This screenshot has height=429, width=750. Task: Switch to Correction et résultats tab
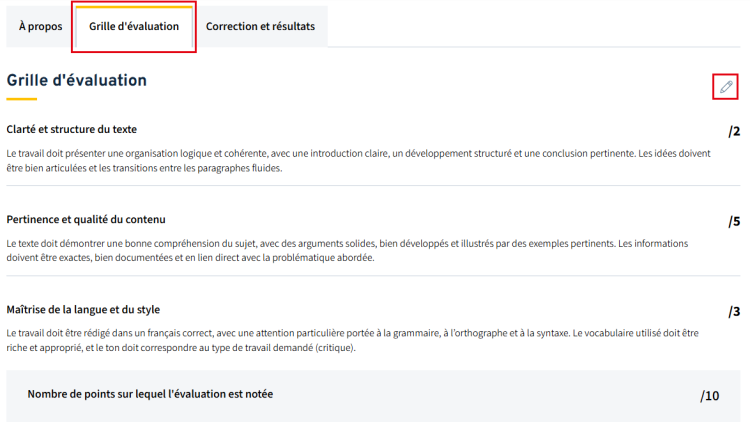pyautogui.click(x=260, y=26)
